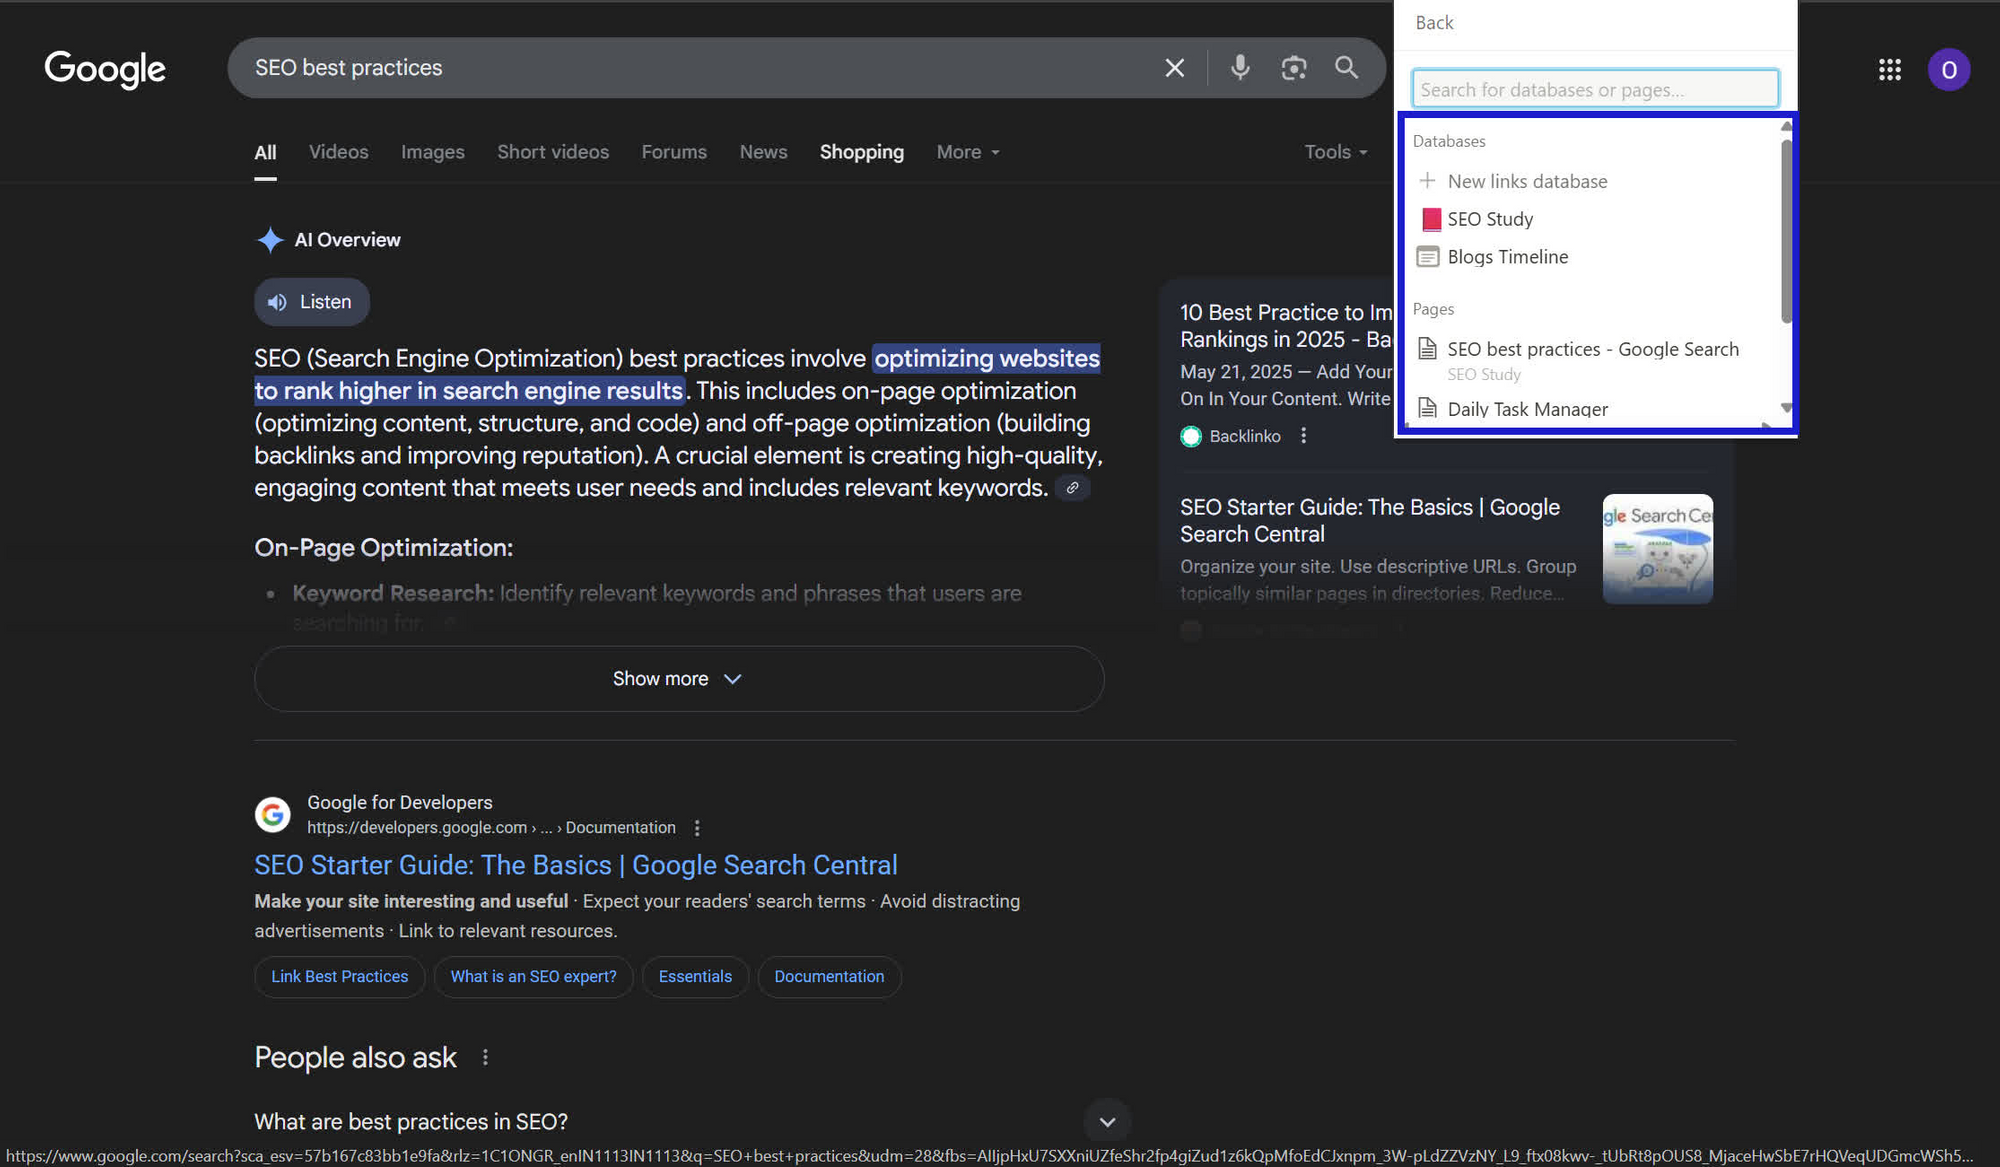Select the Daily Task Manager page
The height and width of the screenshot is (1167, 2000).
tap(1528, 409)
